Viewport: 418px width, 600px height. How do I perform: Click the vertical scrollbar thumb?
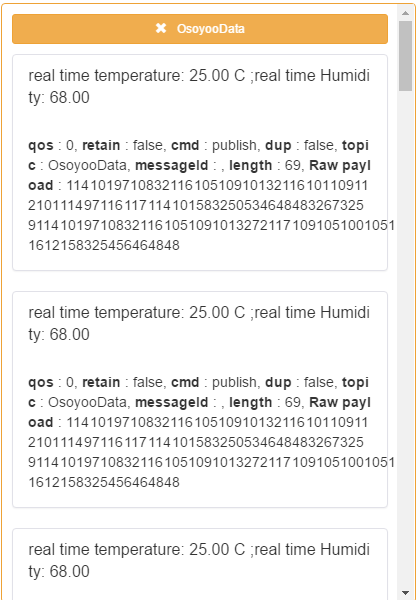pos(405,56)
